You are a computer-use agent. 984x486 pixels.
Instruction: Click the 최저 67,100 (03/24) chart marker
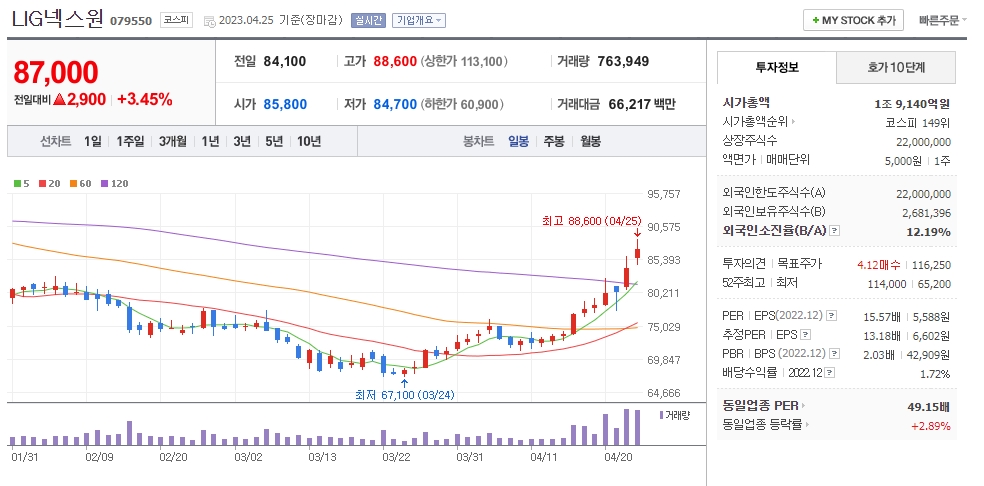[x=405, y=395]
